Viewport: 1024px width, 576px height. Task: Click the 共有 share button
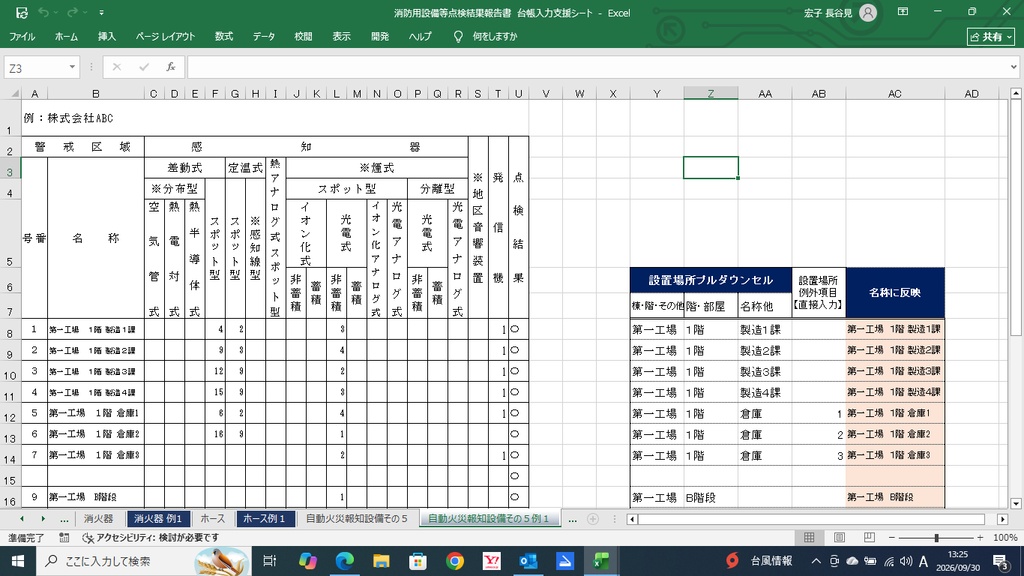[x=991, y=37]
